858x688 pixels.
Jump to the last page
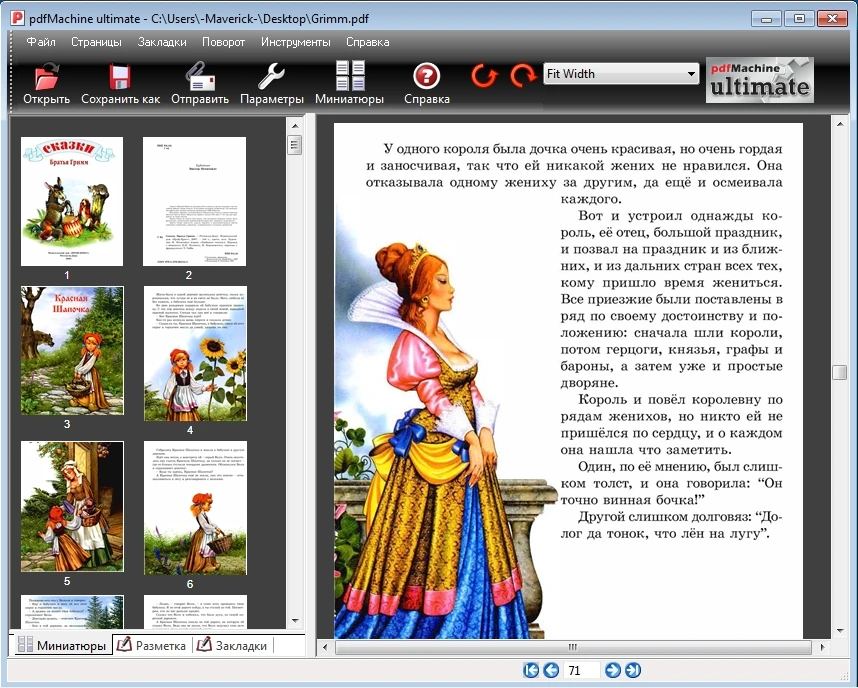[633, 670]
